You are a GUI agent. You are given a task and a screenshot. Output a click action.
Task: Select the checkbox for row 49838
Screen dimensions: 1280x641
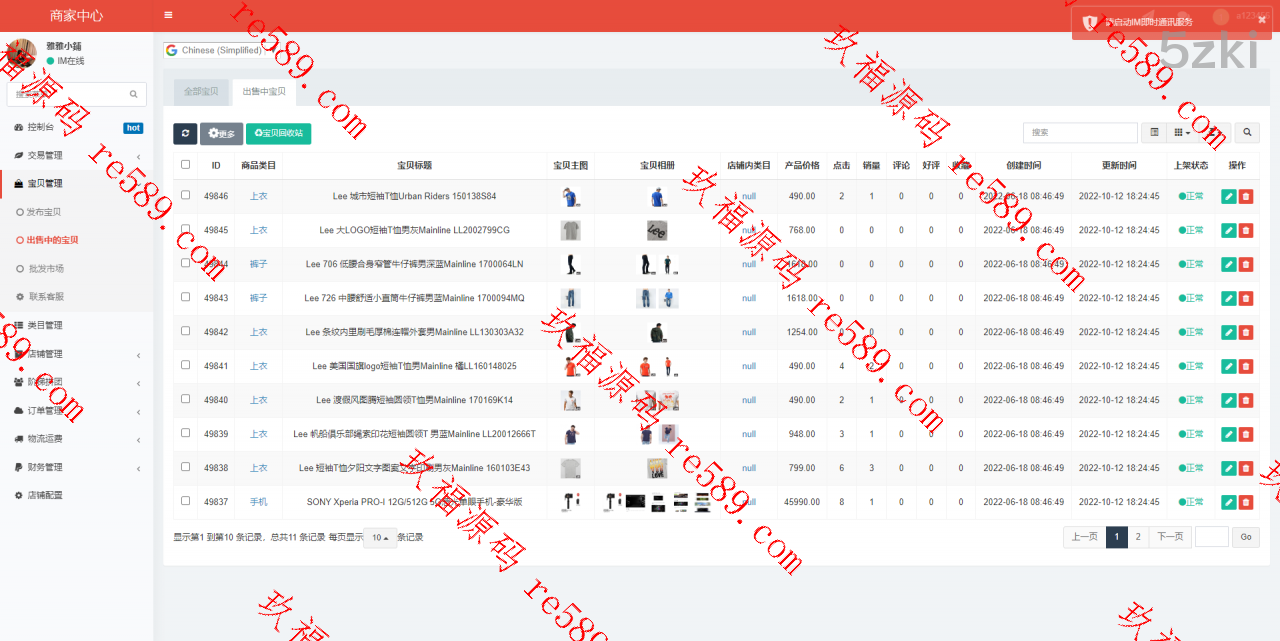click(x=185, y=468)
